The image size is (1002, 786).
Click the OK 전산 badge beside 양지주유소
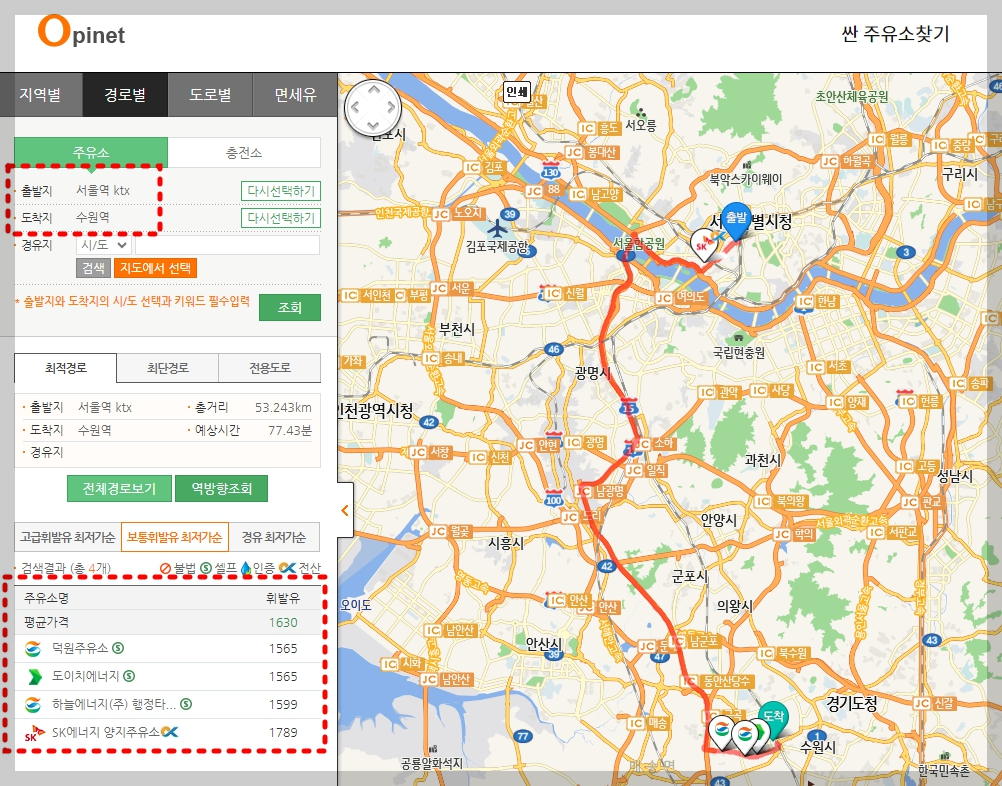(x=169, y=732)
